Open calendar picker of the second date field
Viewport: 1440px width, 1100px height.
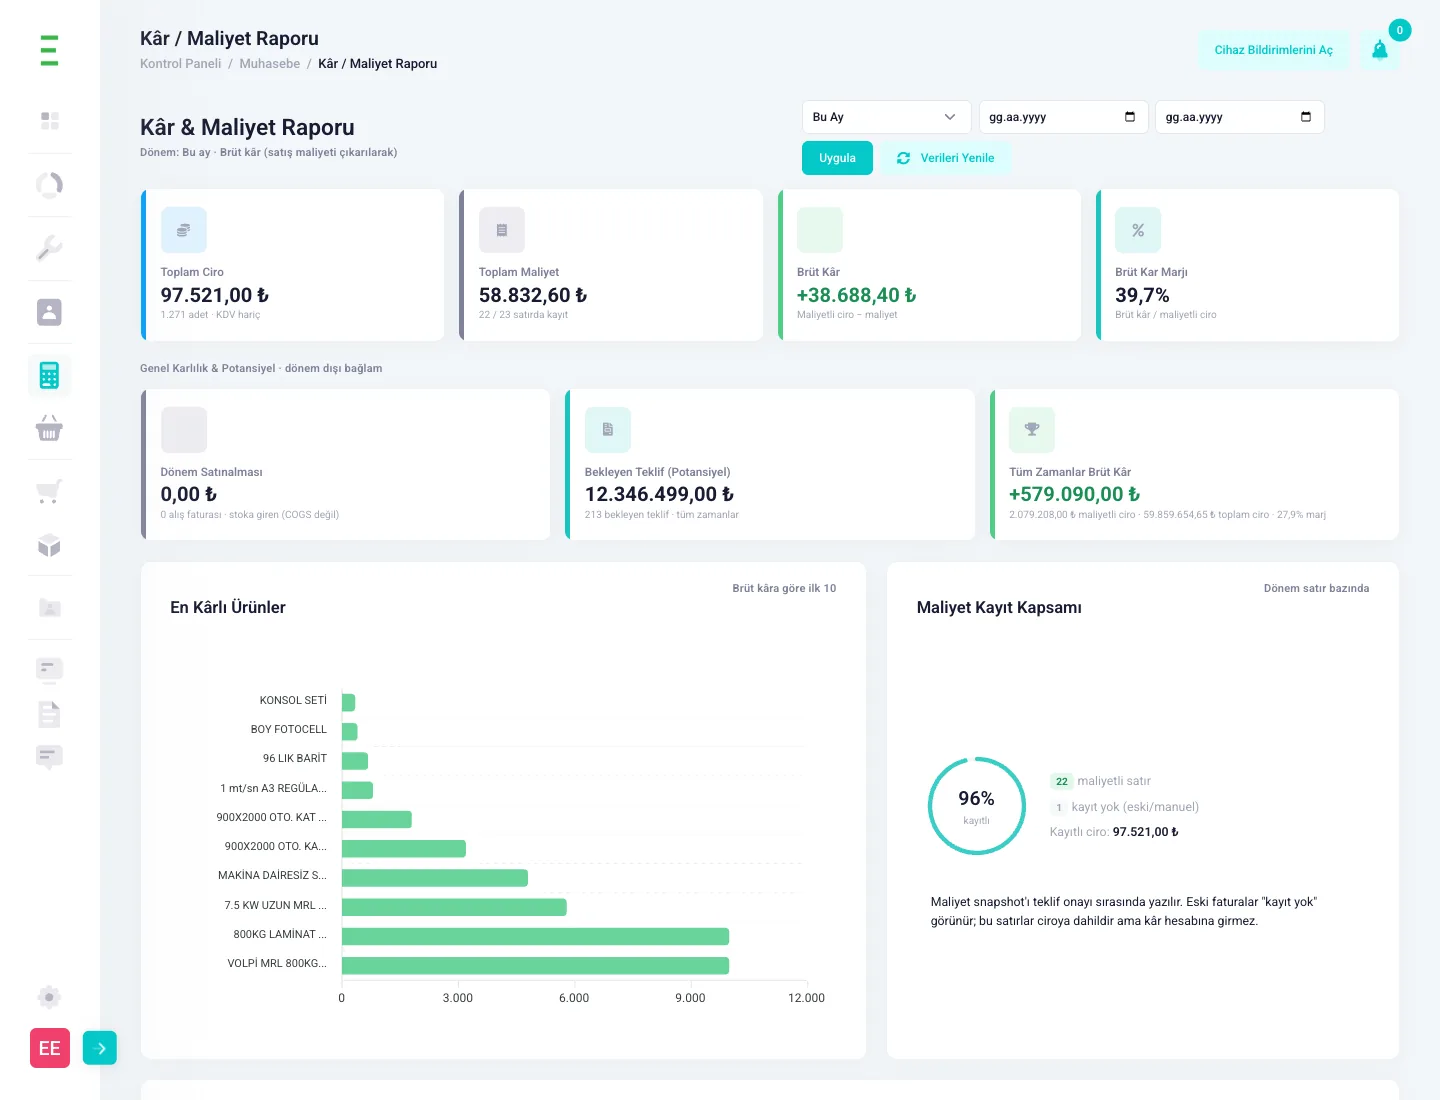click(x=1306, y=117)
